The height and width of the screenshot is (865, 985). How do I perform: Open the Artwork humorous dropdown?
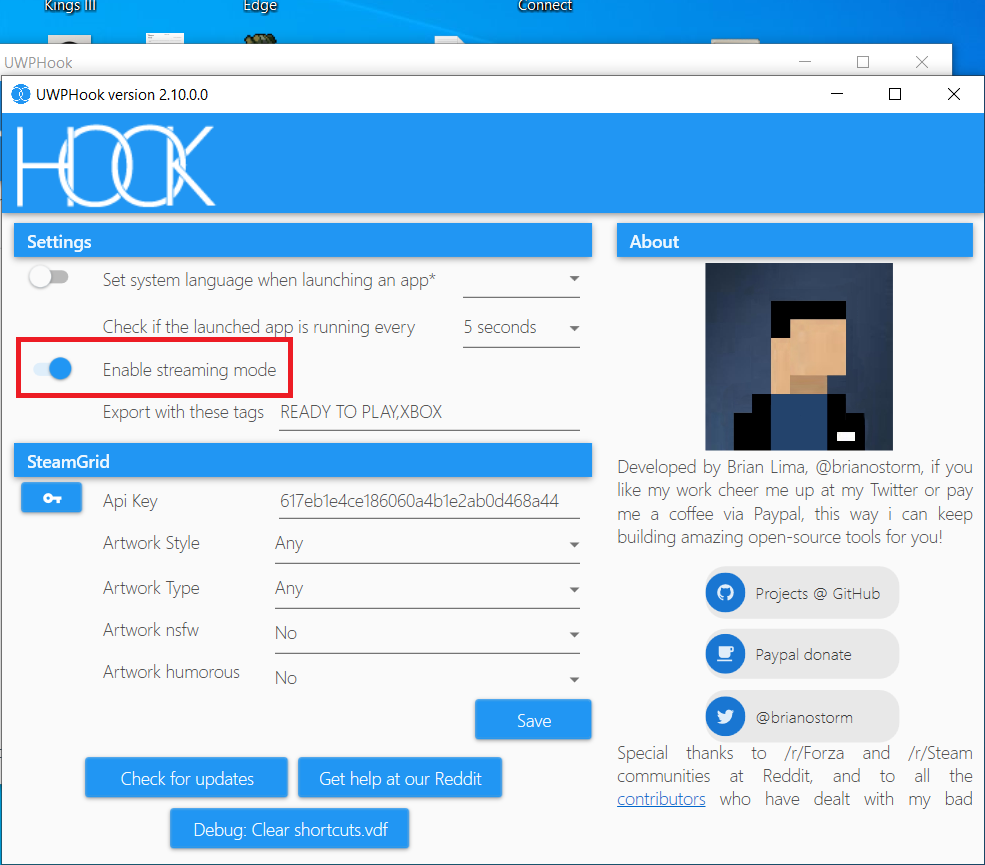coord(427,678)
